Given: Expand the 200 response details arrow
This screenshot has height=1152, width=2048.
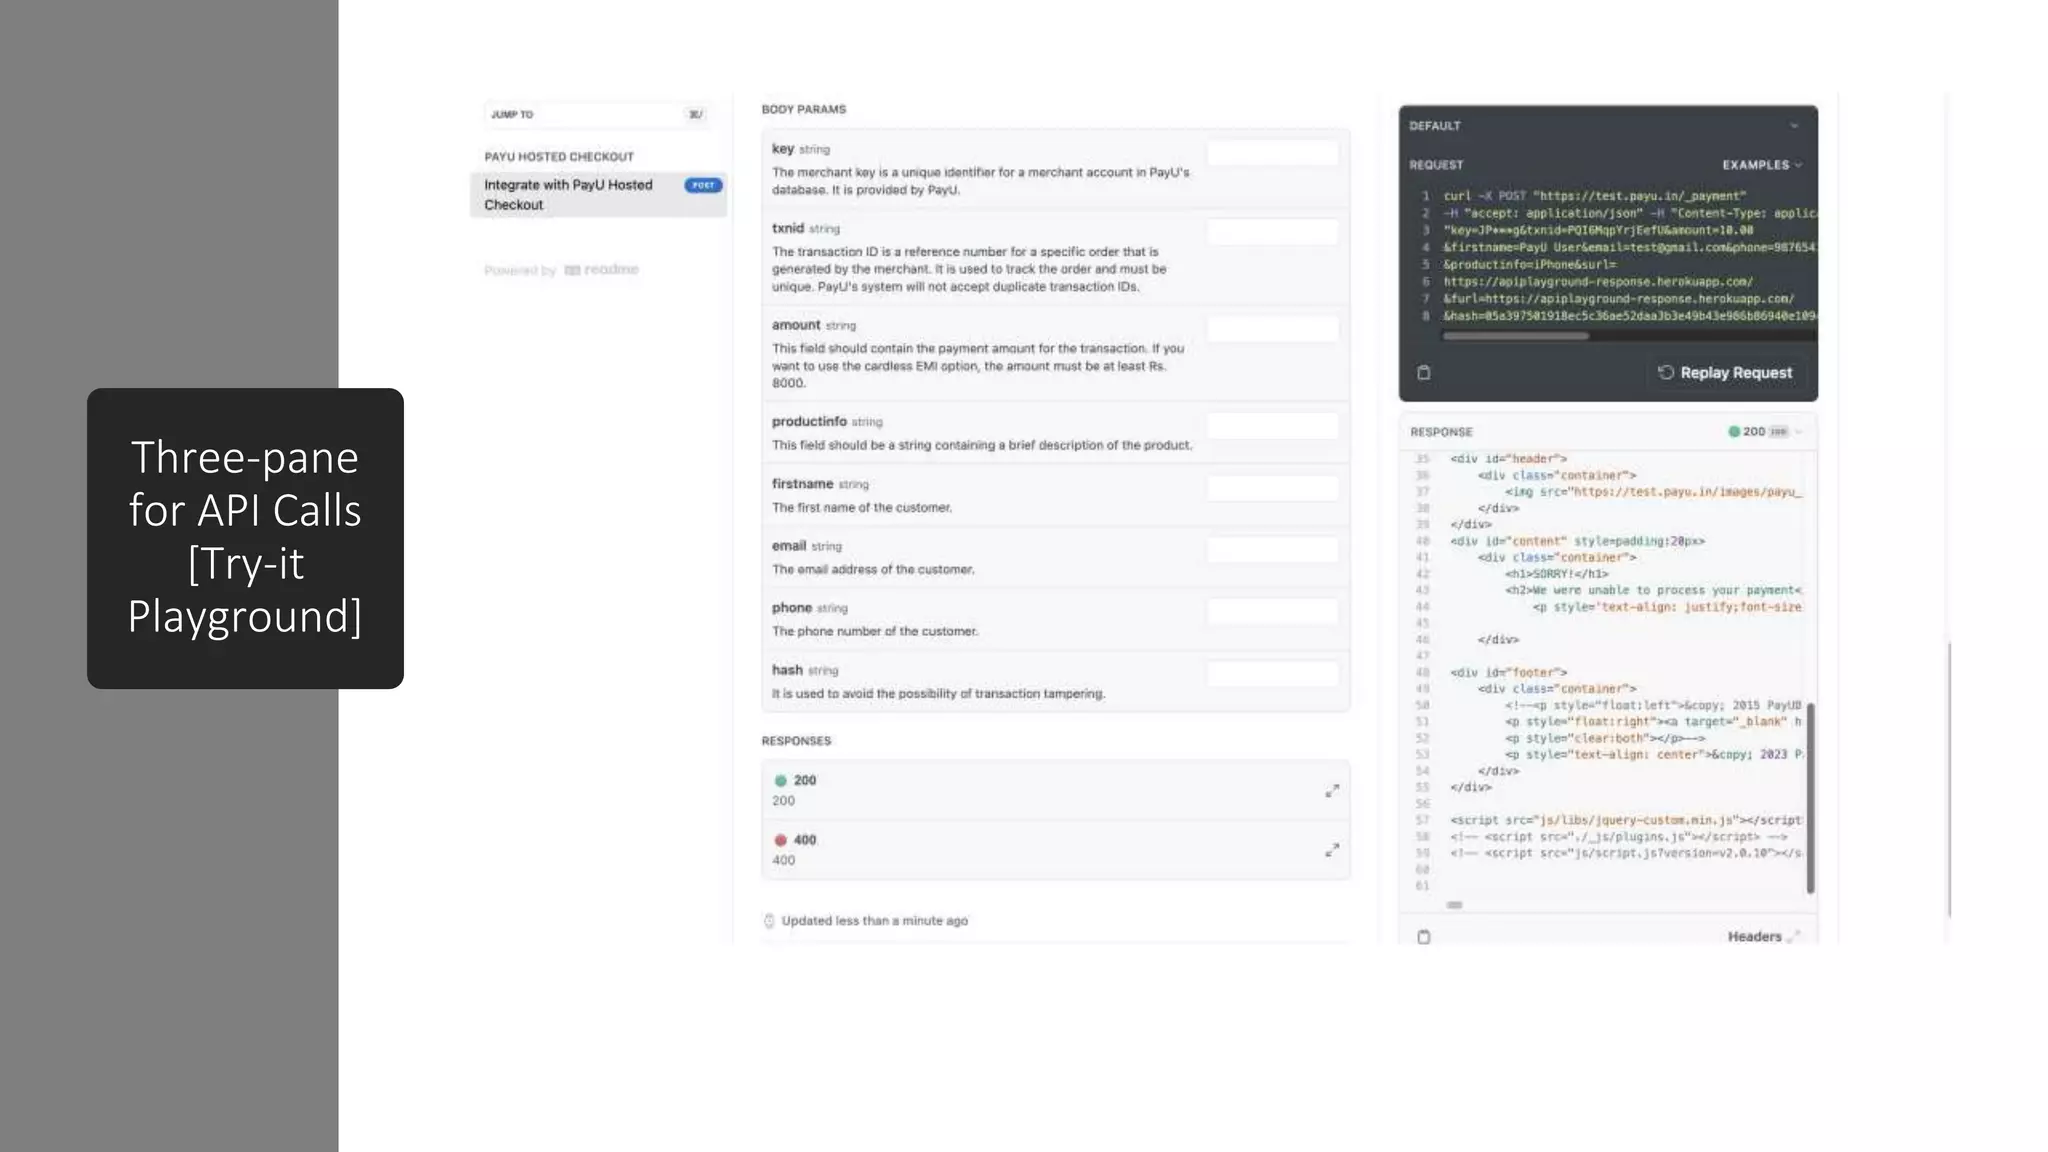Looking at the screenshot, I should pyautogui.click(x=1332, y=791).
